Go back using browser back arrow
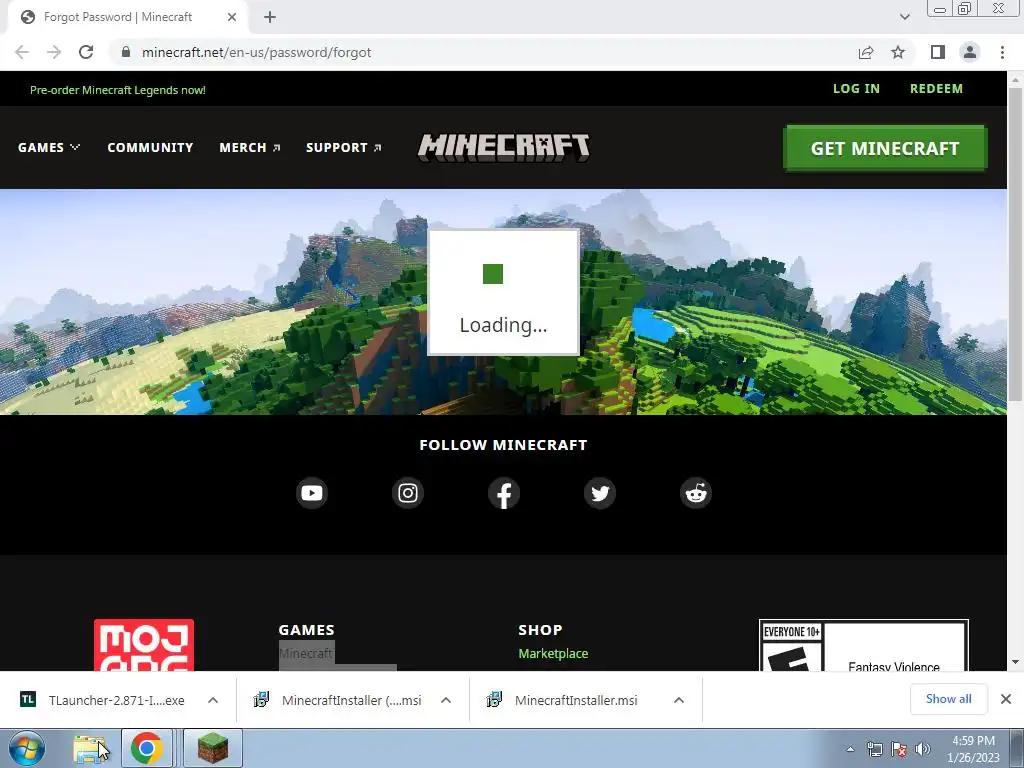1024x768 pixels. click(22, 52)
